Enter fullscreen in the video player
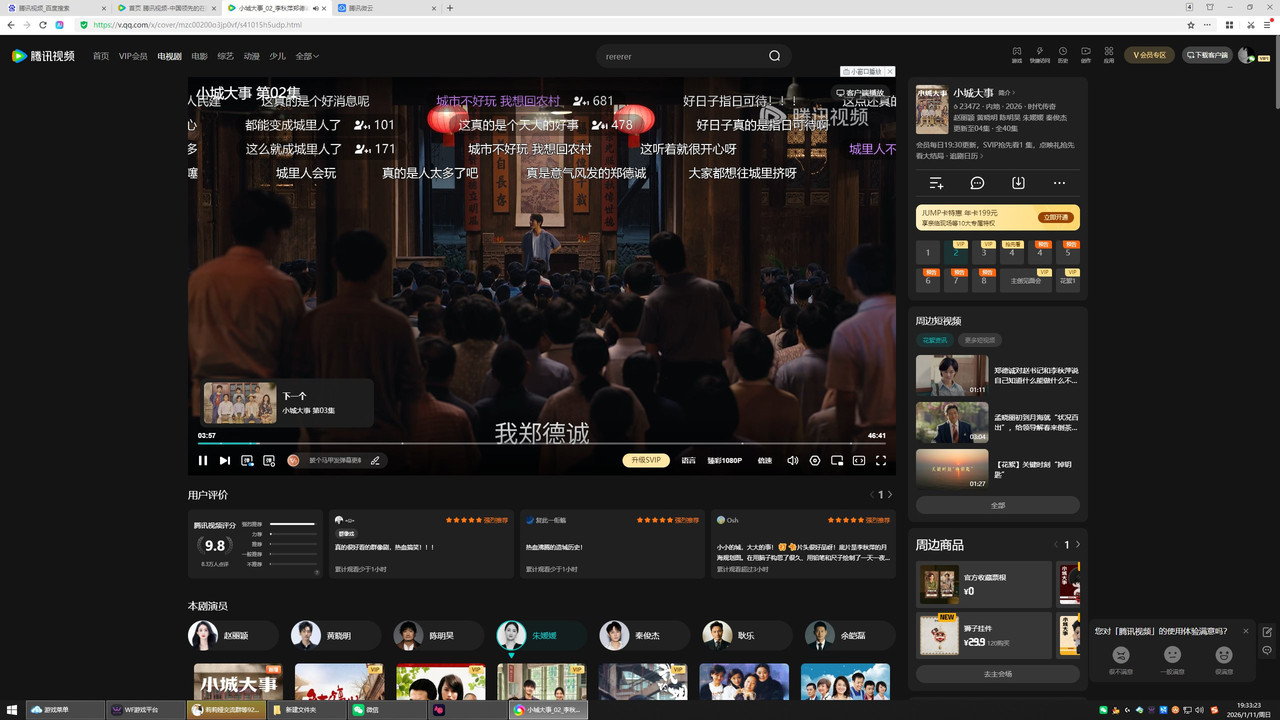 pyautogui.click(x=881, y=460)
